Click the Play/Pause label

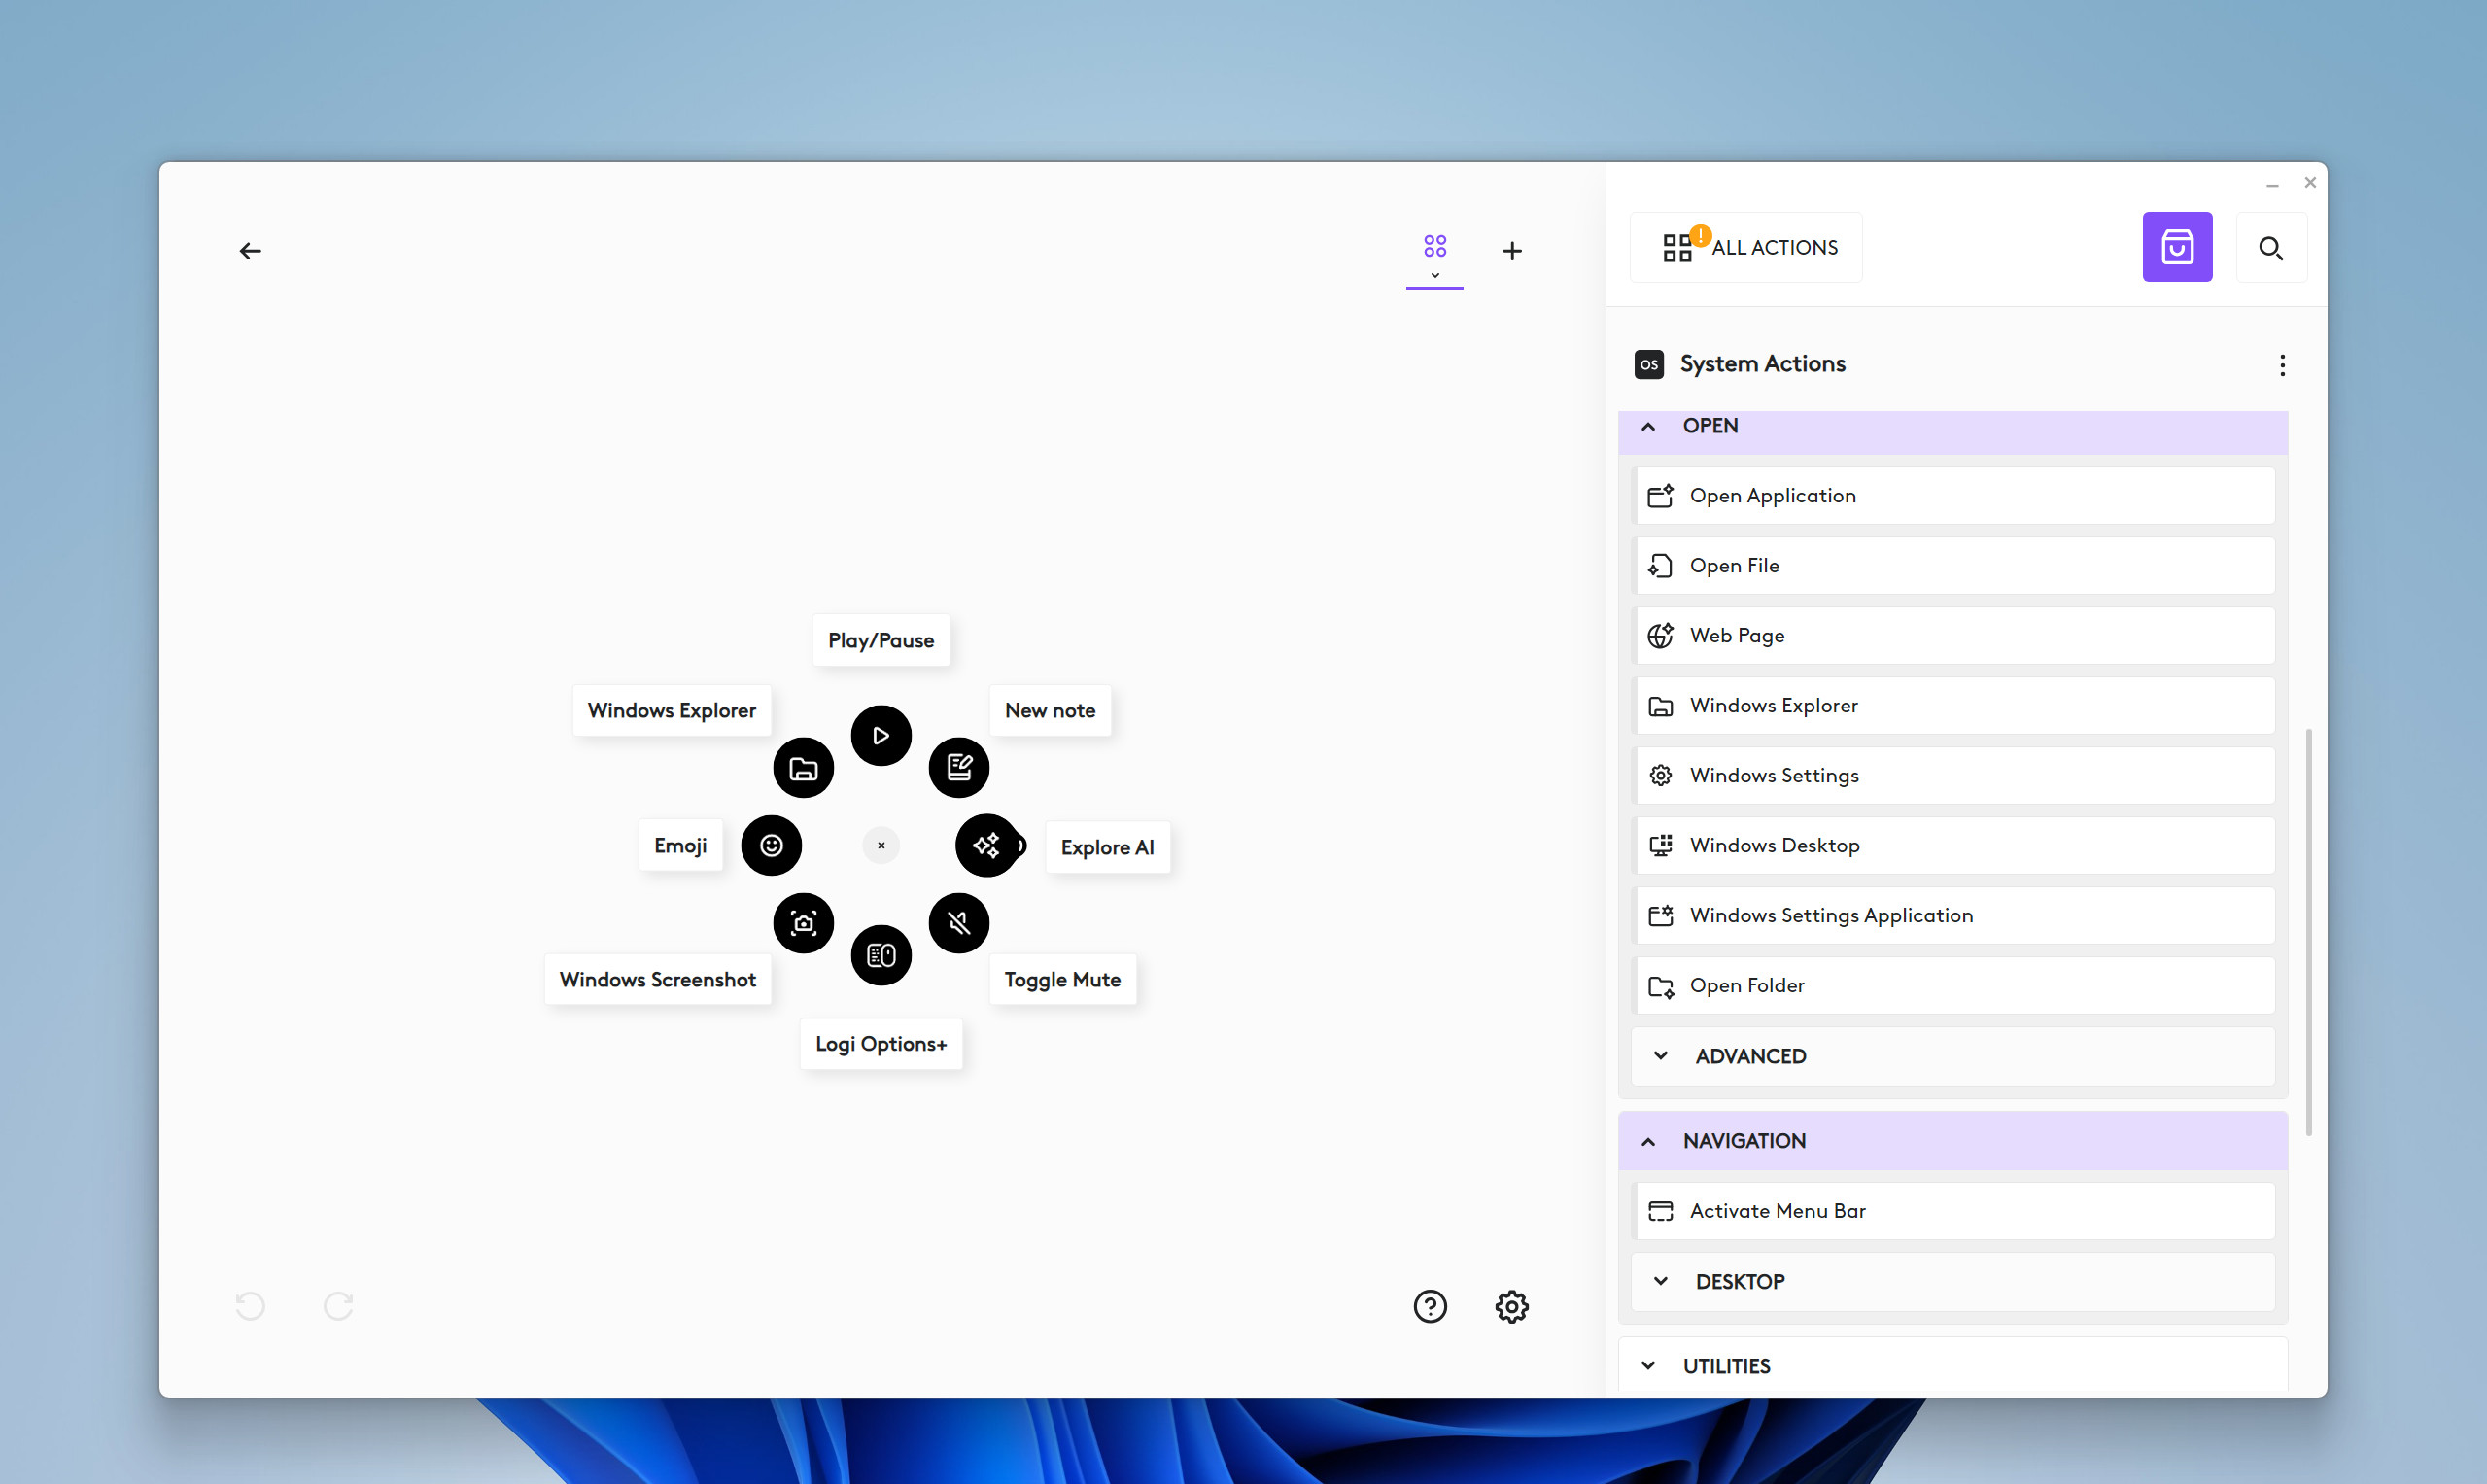tap(881, 640)
